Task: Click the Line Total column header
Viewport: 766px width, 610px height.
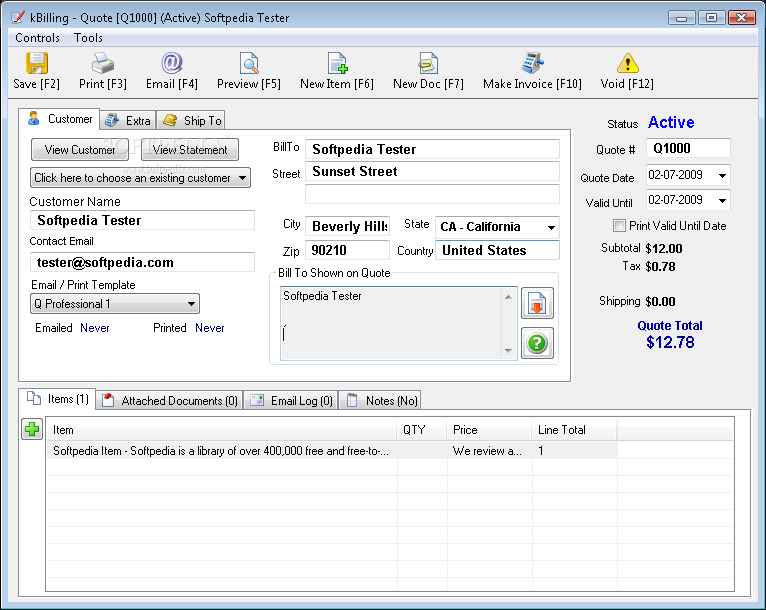Action: click(574, 430)
